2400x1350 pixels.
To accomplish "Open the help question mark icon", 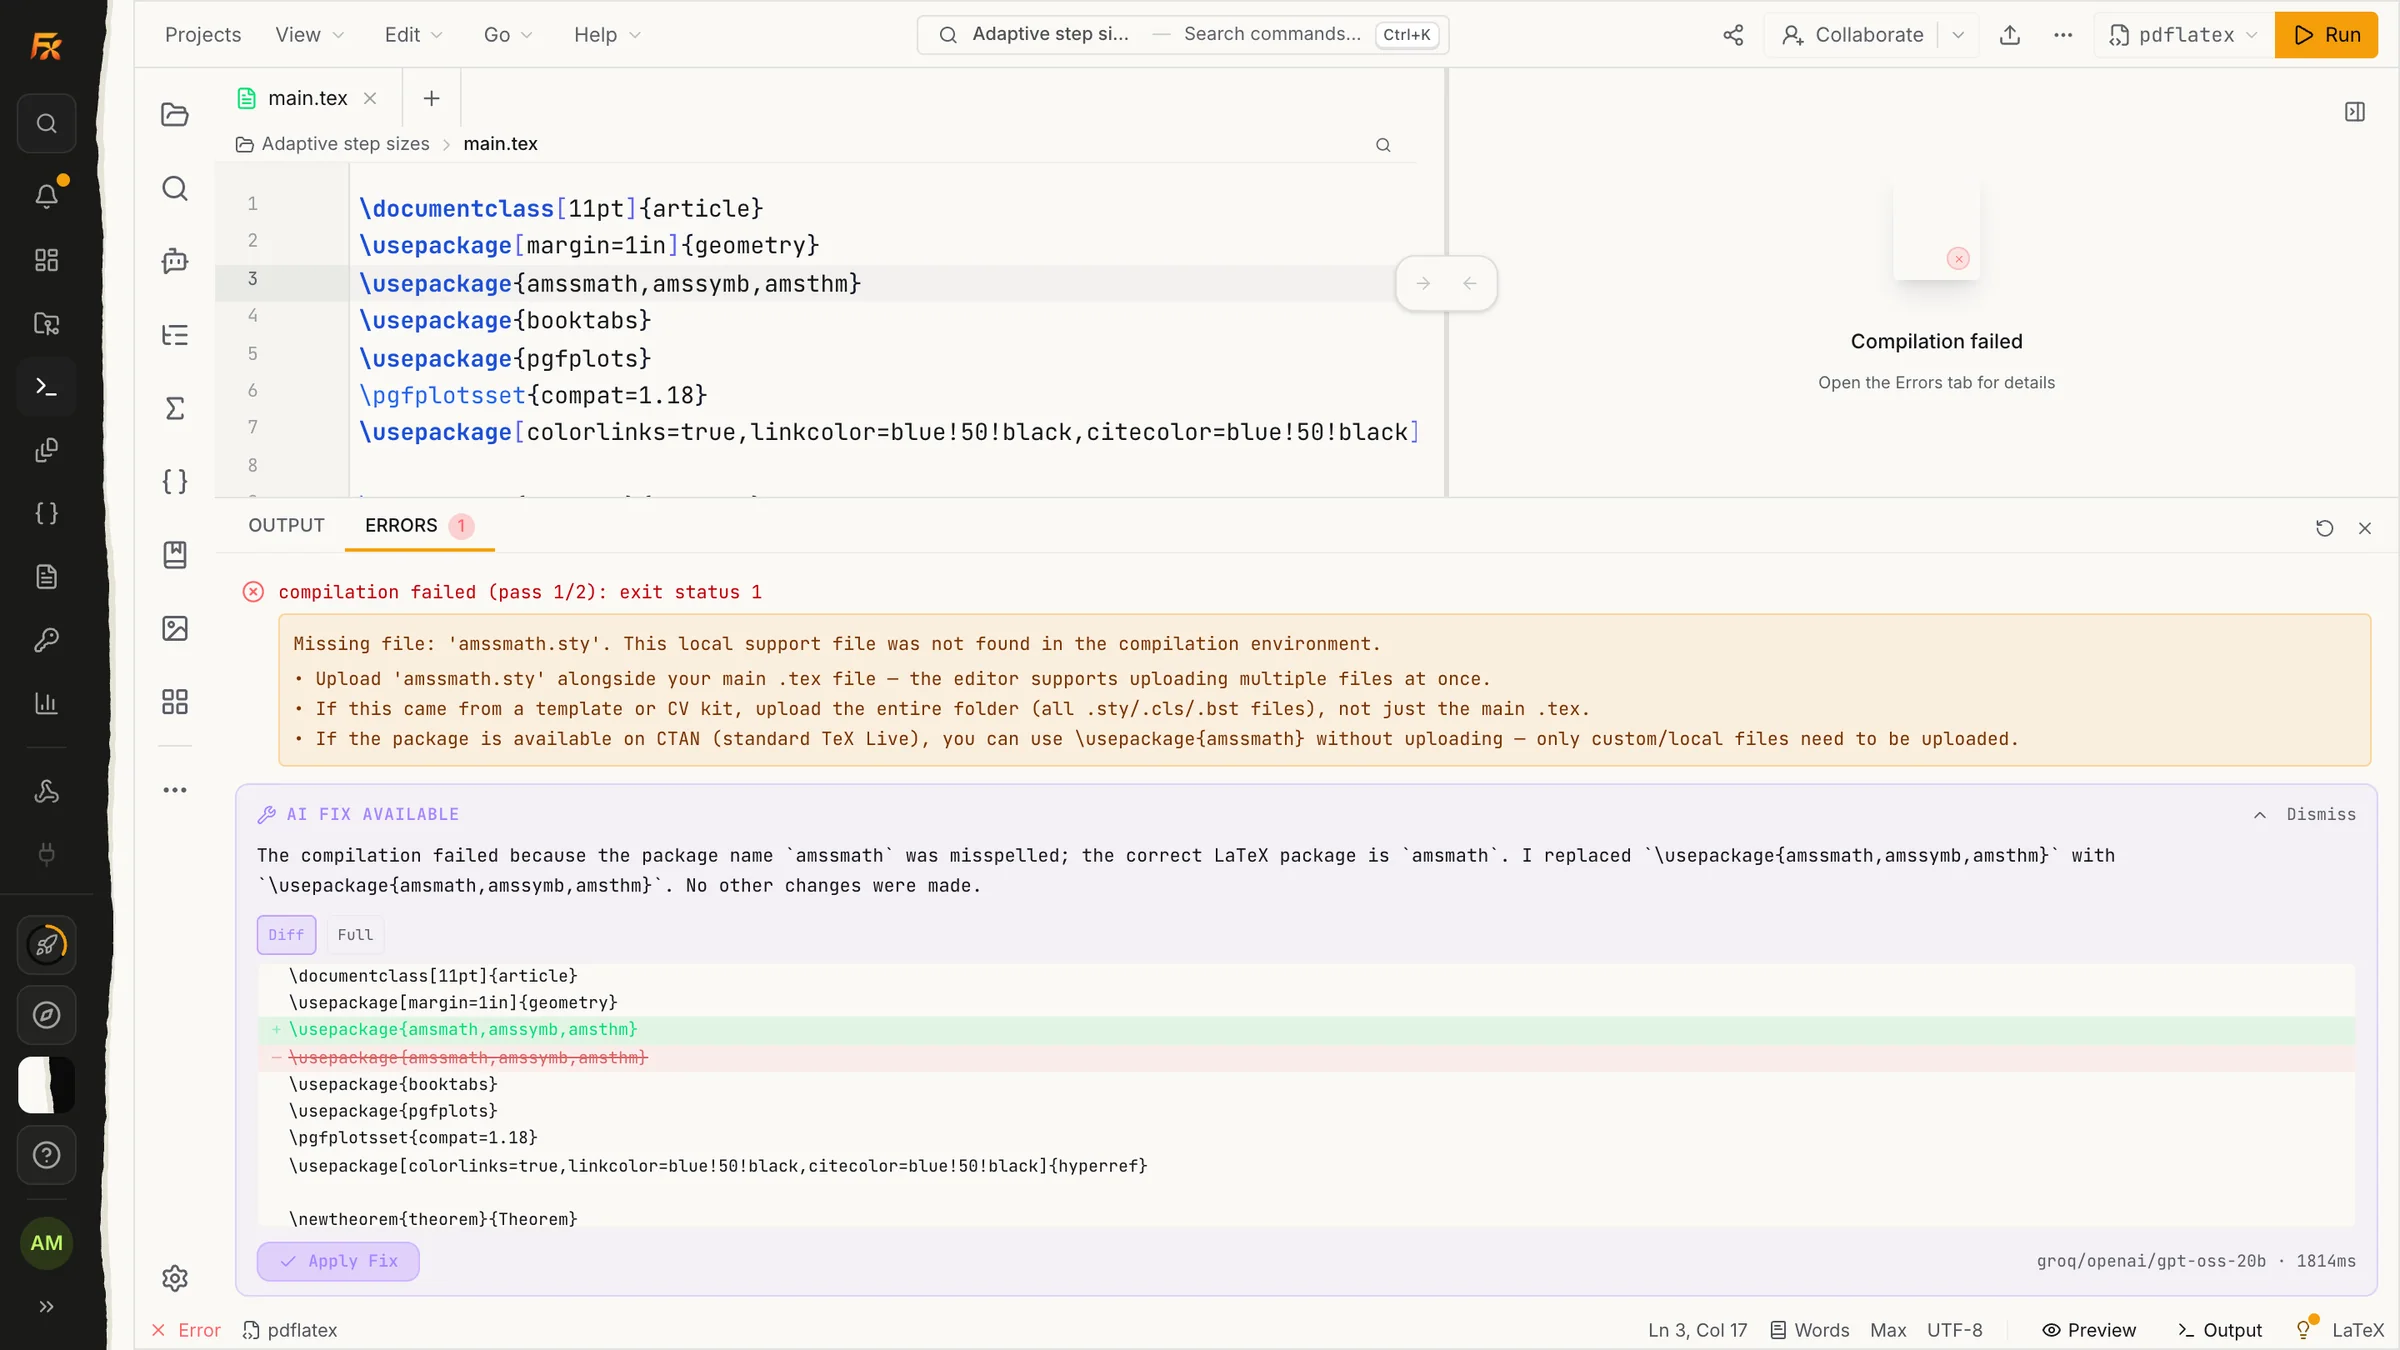I will pyautogui.click(x=47, y=1155).
